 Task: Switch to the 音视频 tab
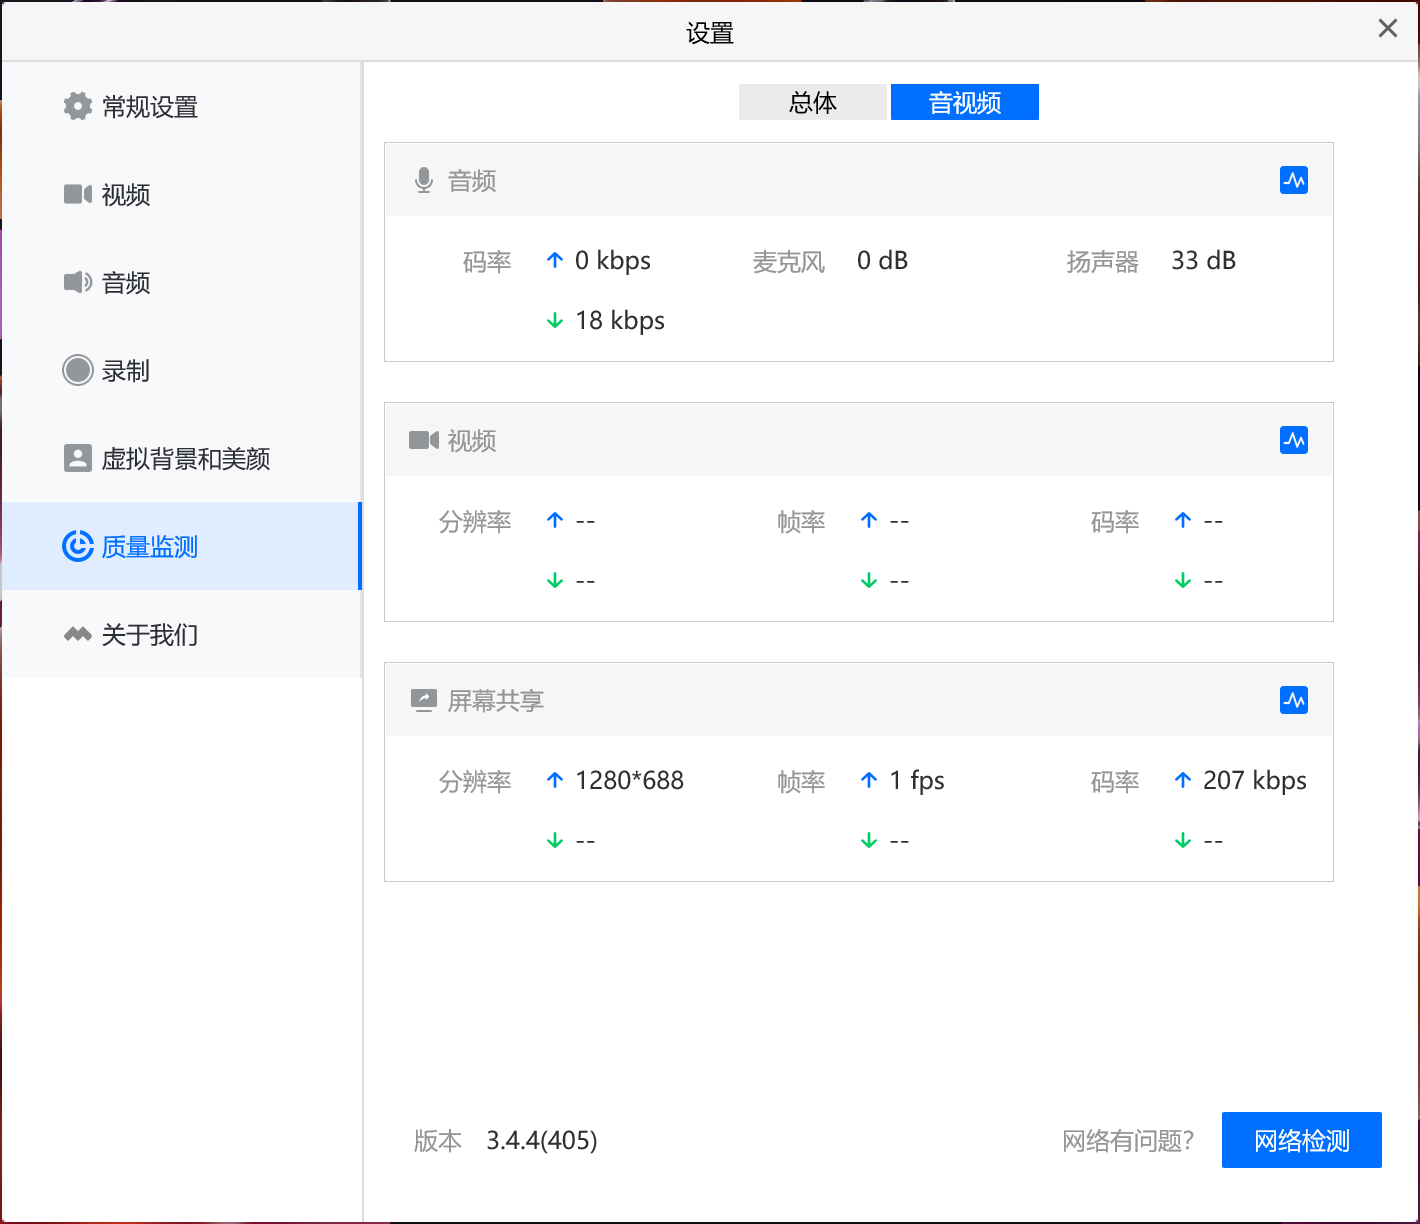click(965, 102)
